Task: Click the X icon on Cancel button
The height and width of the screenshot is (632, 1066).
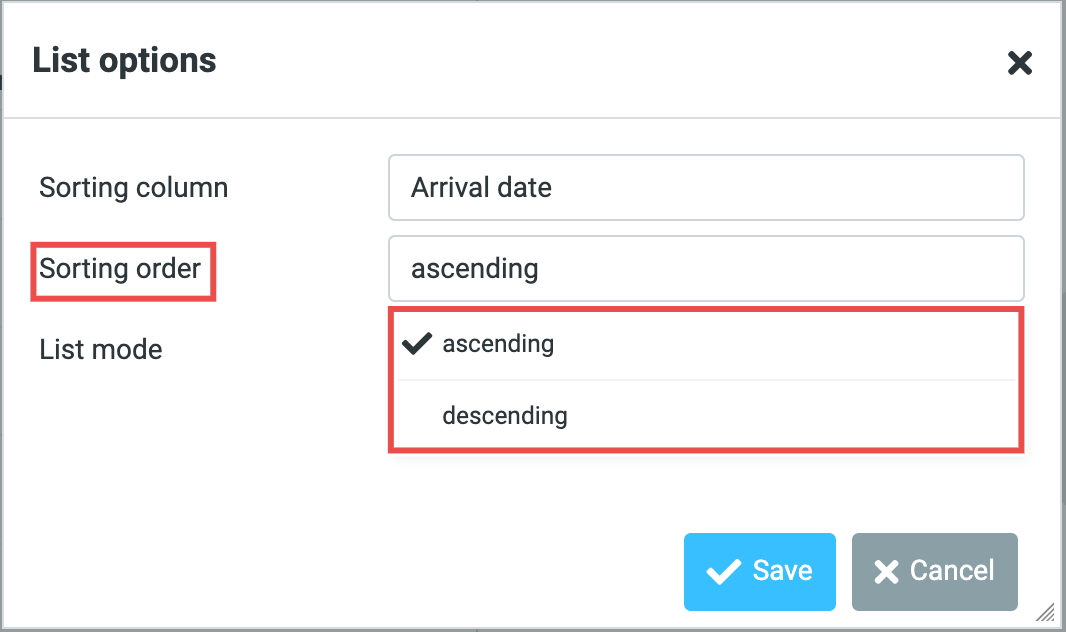Action: (886, 572)
